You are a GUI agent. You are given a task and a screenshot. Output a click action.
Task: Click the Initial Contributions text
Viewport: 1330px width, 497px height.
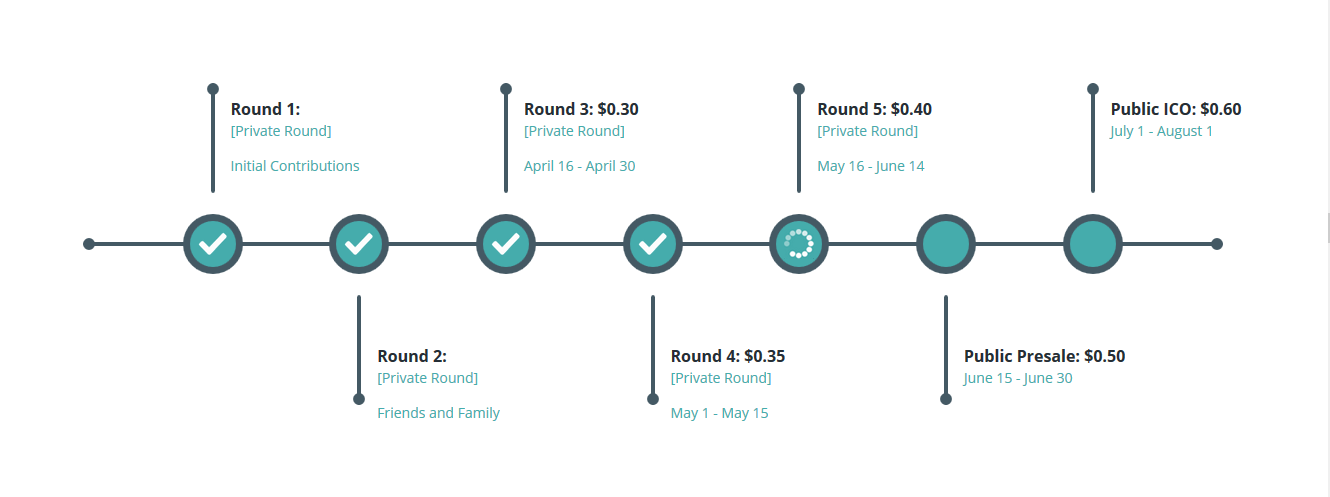tap(295, 166)
